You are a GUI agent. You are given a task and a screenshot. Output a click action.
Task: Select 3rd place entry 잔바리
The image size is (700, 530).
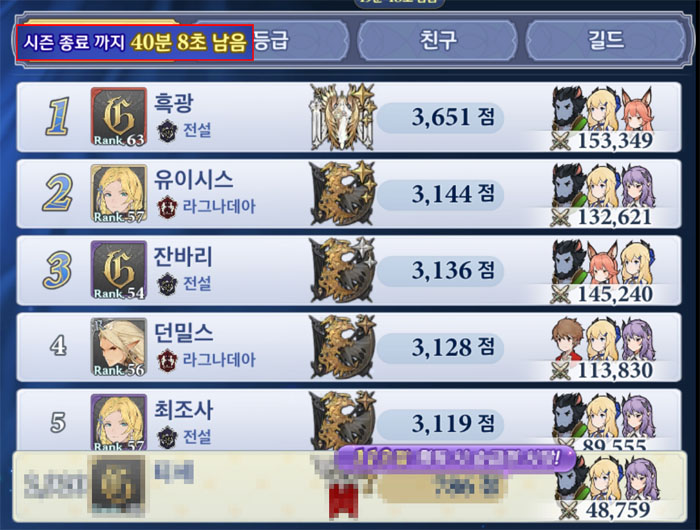click(349, 270)
